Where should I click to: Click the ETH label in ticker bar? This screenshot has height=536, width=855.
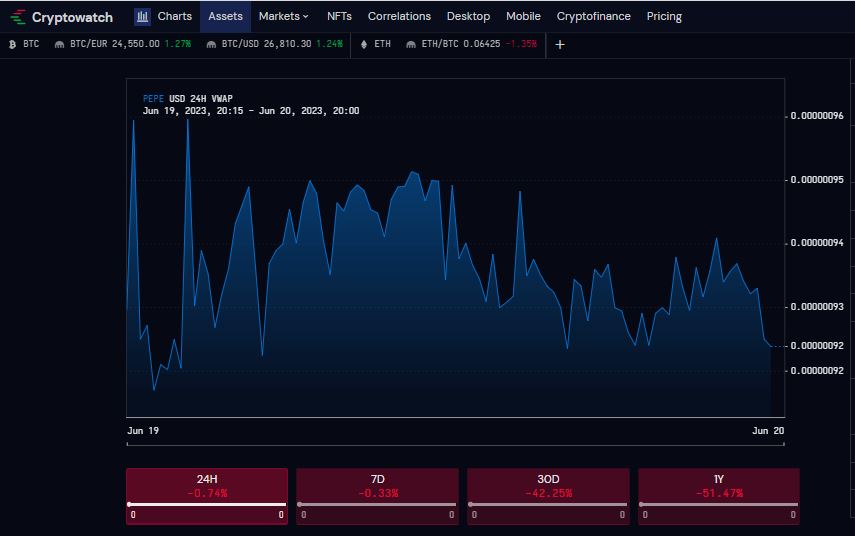point(382,44)
